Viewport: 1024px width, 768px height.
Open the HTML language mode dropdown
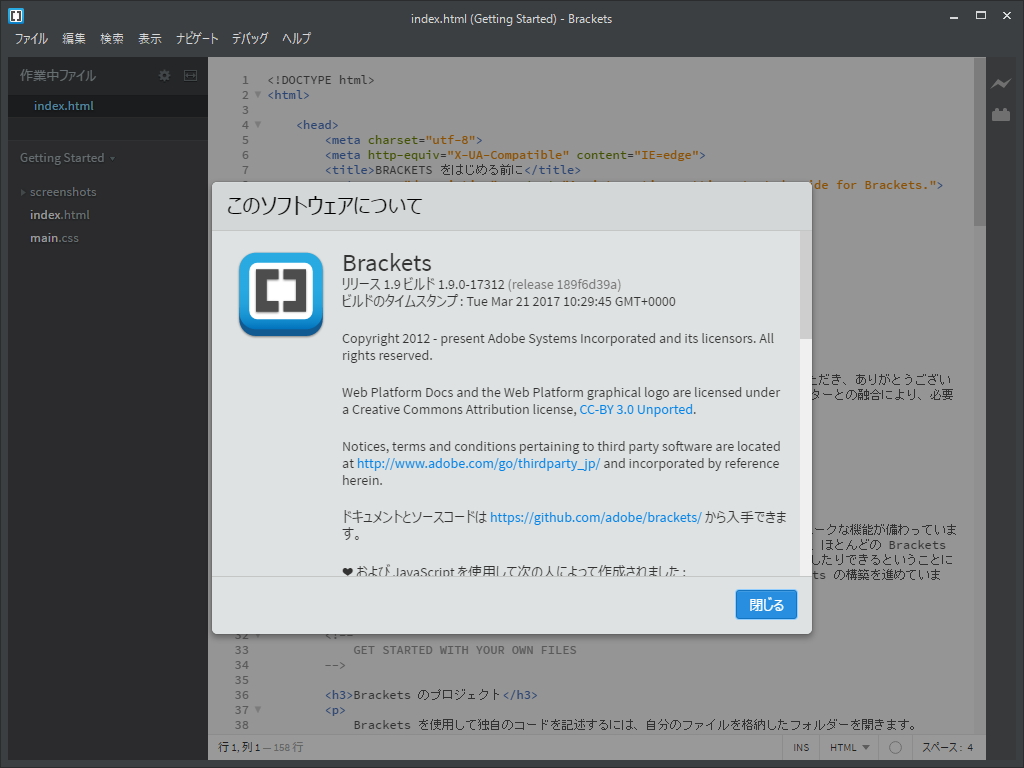click(x=848, y=747)
